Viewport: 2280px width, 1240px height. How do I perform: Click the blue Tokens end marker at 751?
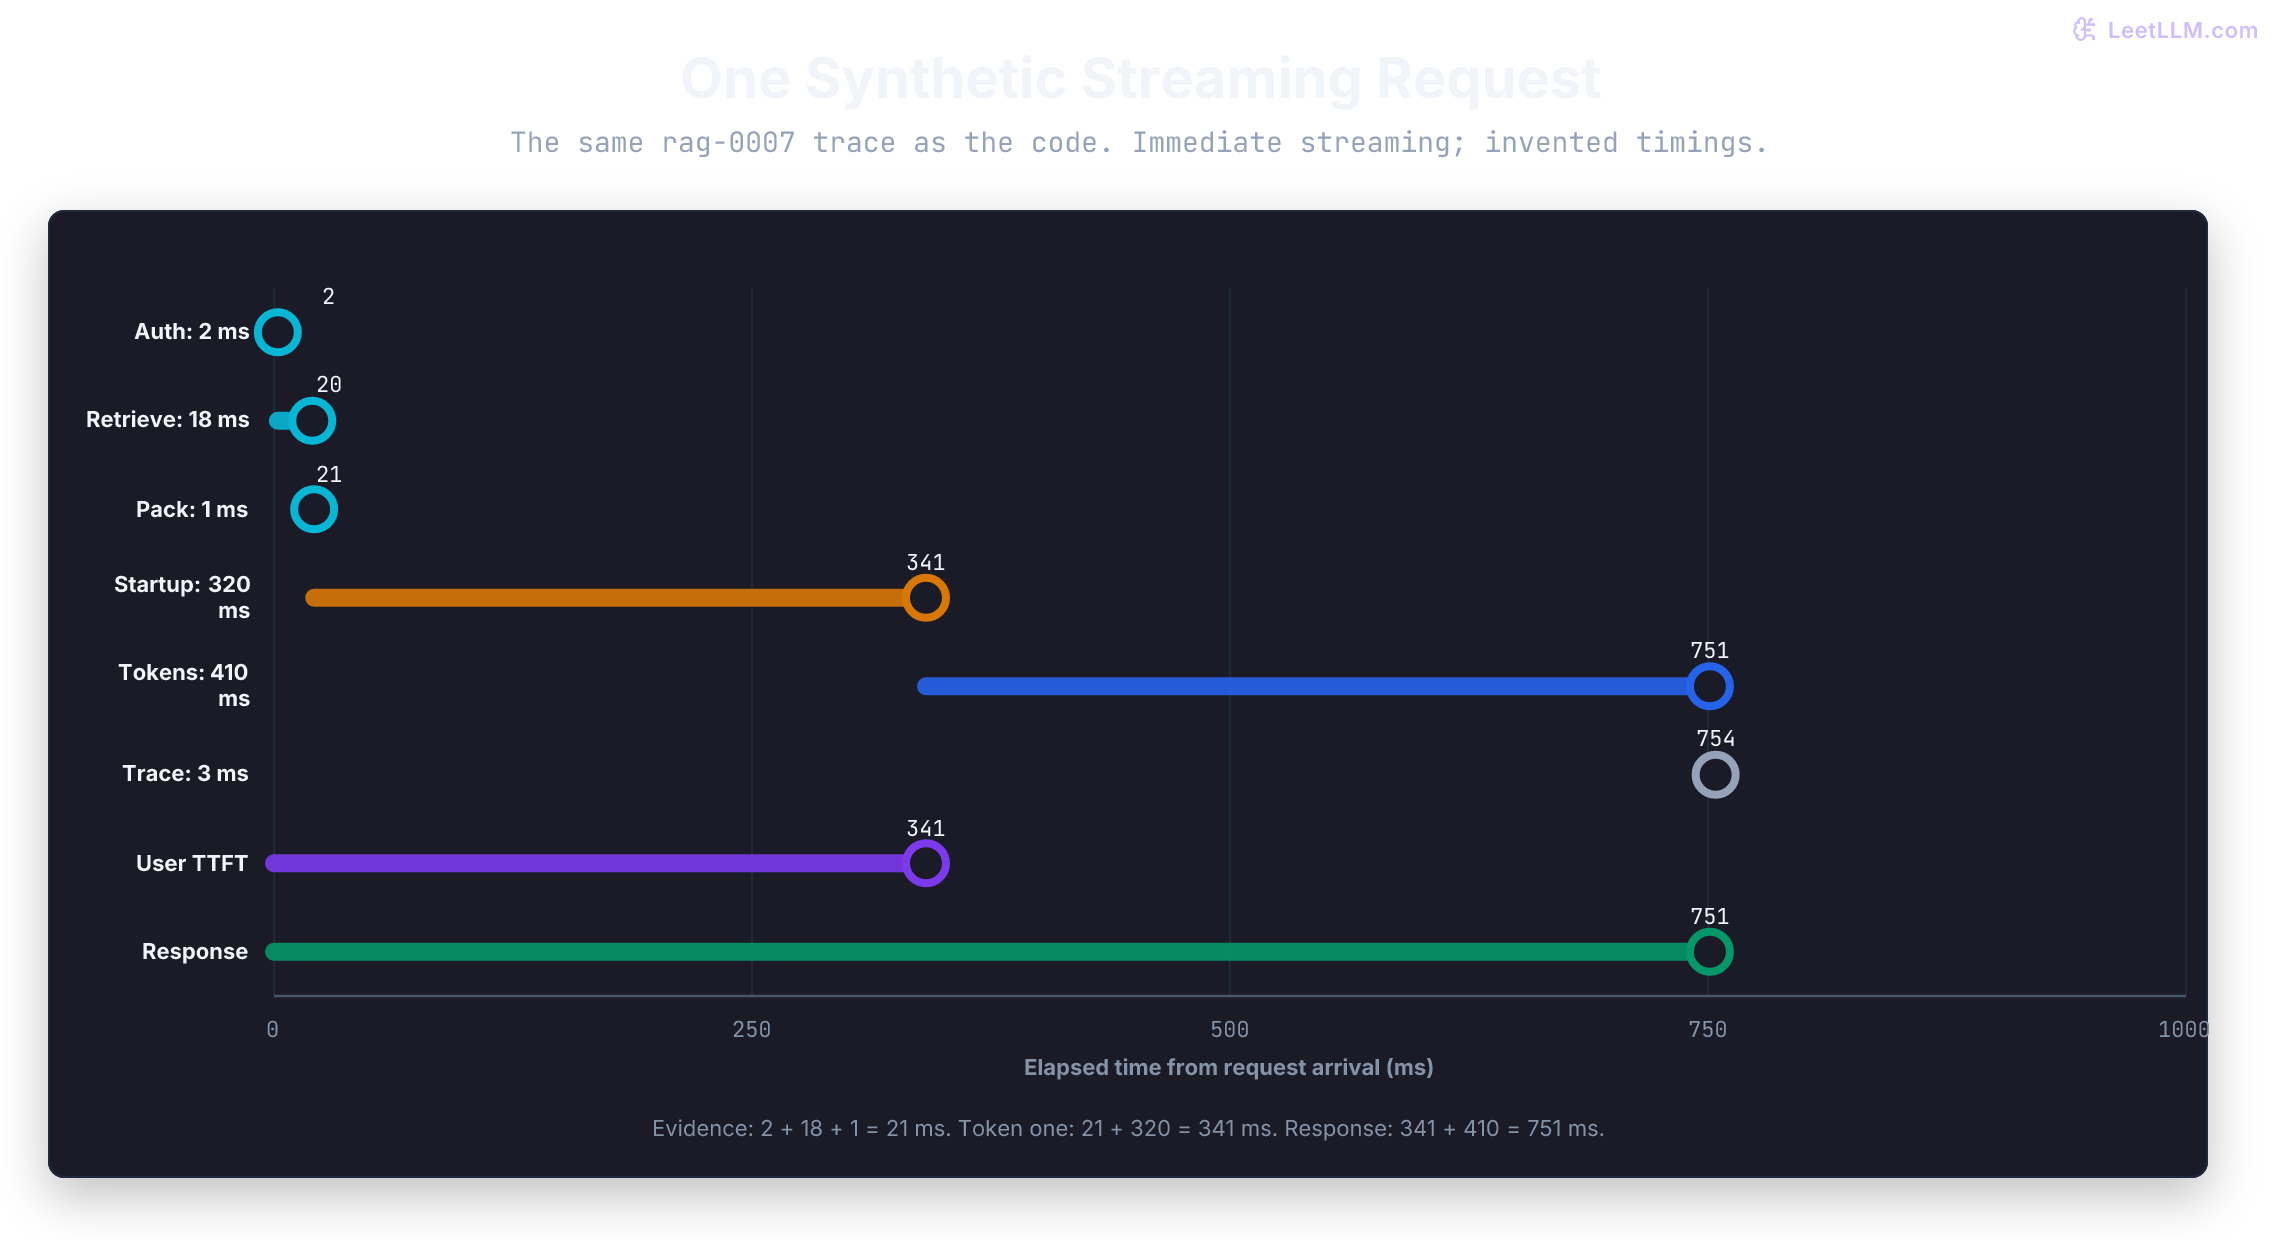(x=1710, y=686)
